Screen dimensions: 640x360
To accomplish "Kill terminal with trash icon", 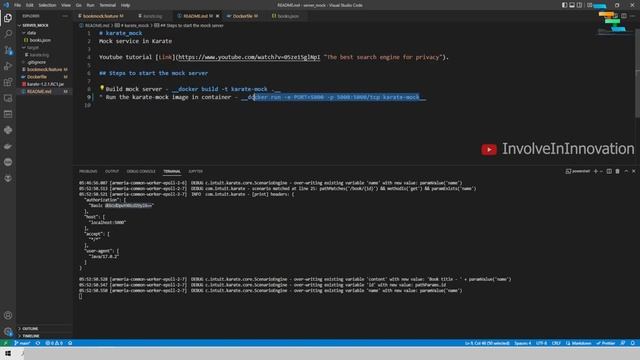I will pos(618,171).
